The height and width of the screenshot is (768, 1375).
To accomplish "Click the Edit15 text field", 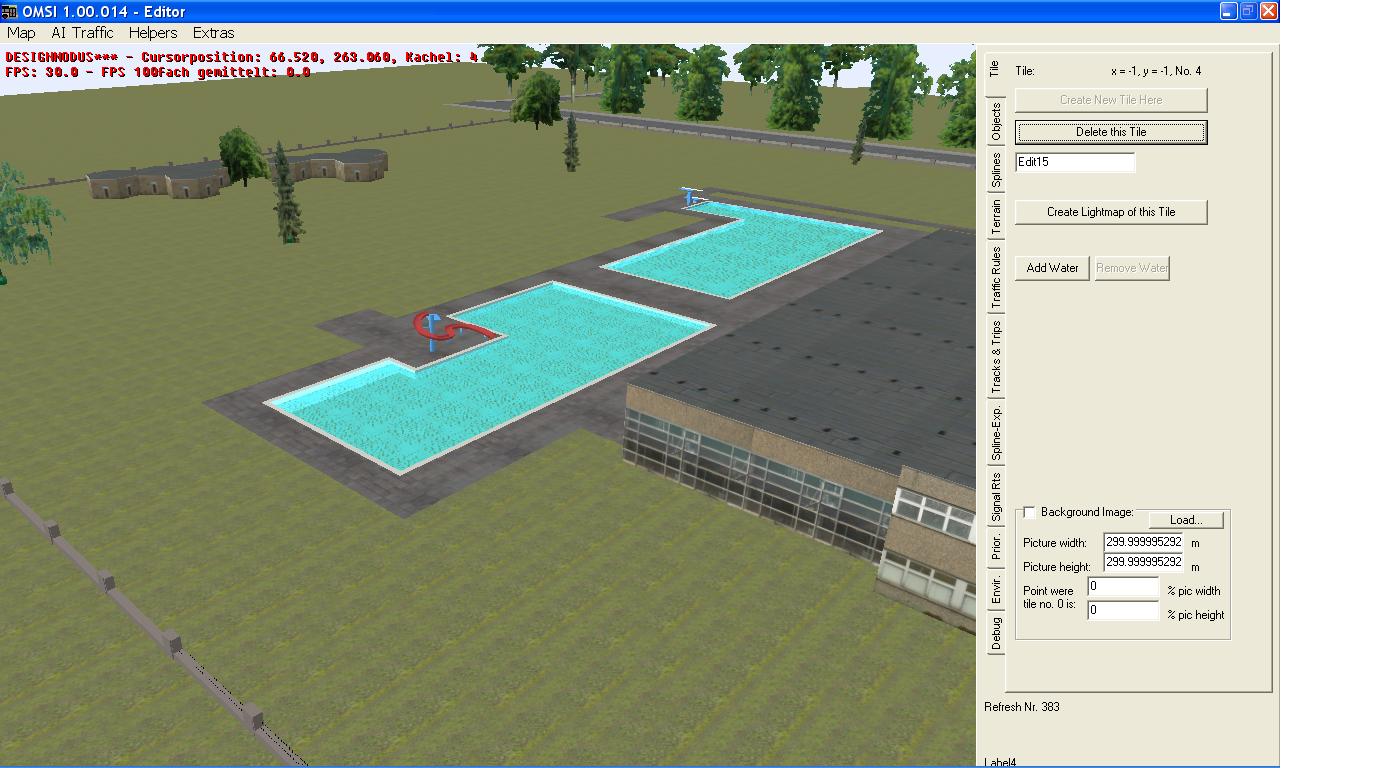I will pos(1075,162).
